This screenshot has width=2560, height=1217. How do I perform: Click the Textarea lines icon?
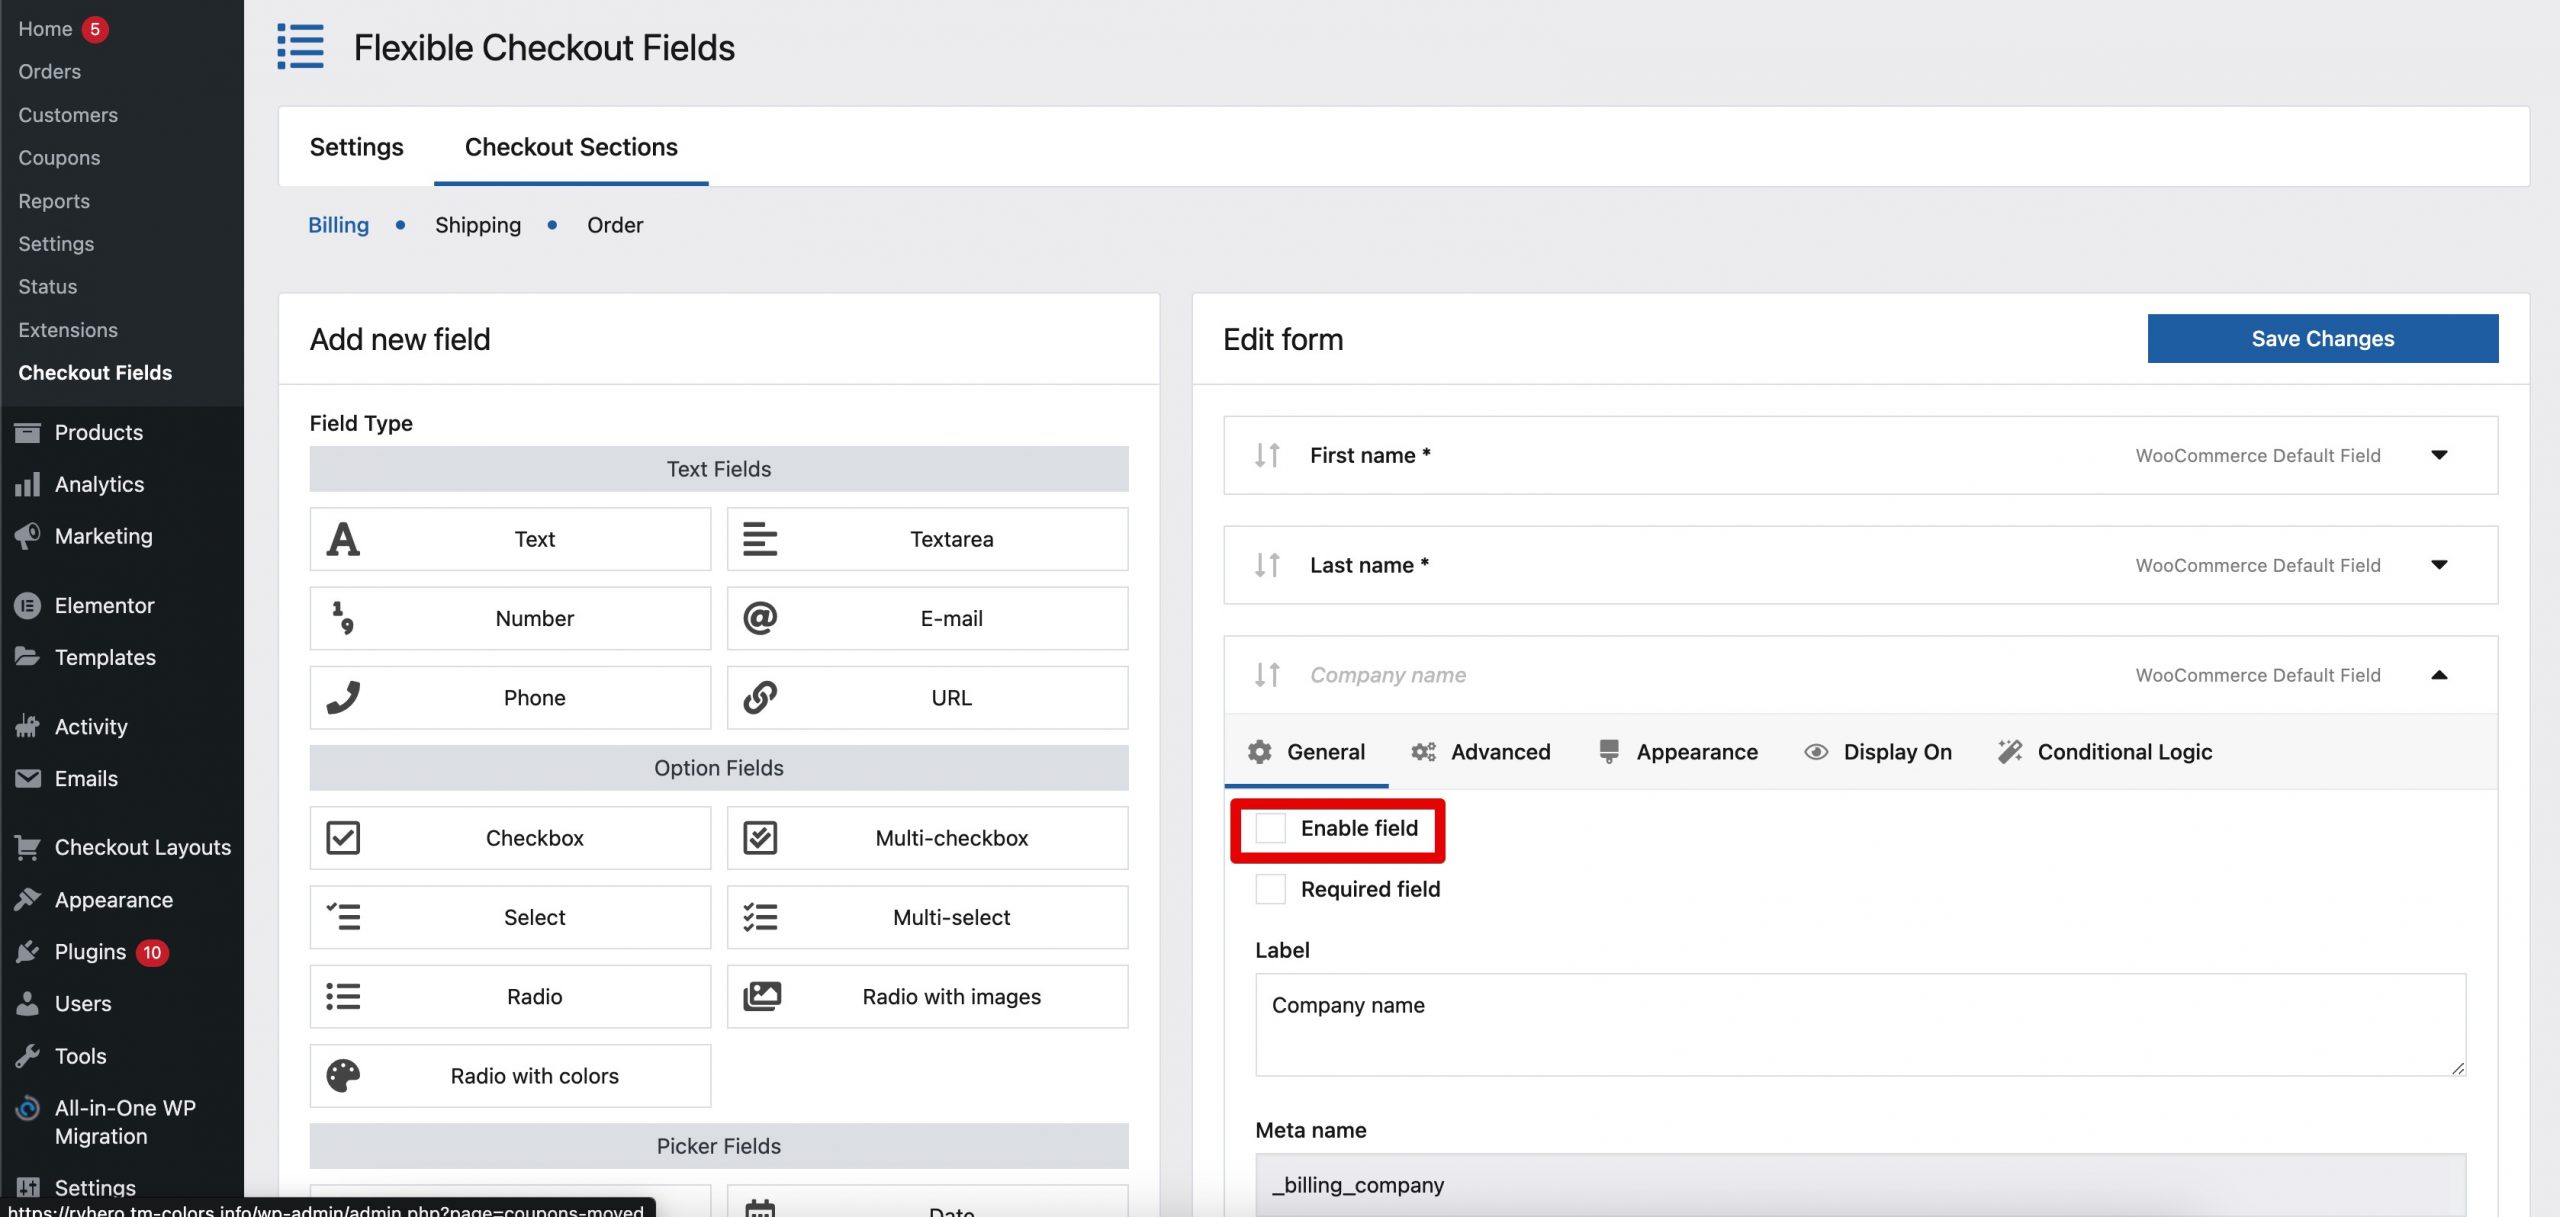pyautogui.click(x=760, y=539)
